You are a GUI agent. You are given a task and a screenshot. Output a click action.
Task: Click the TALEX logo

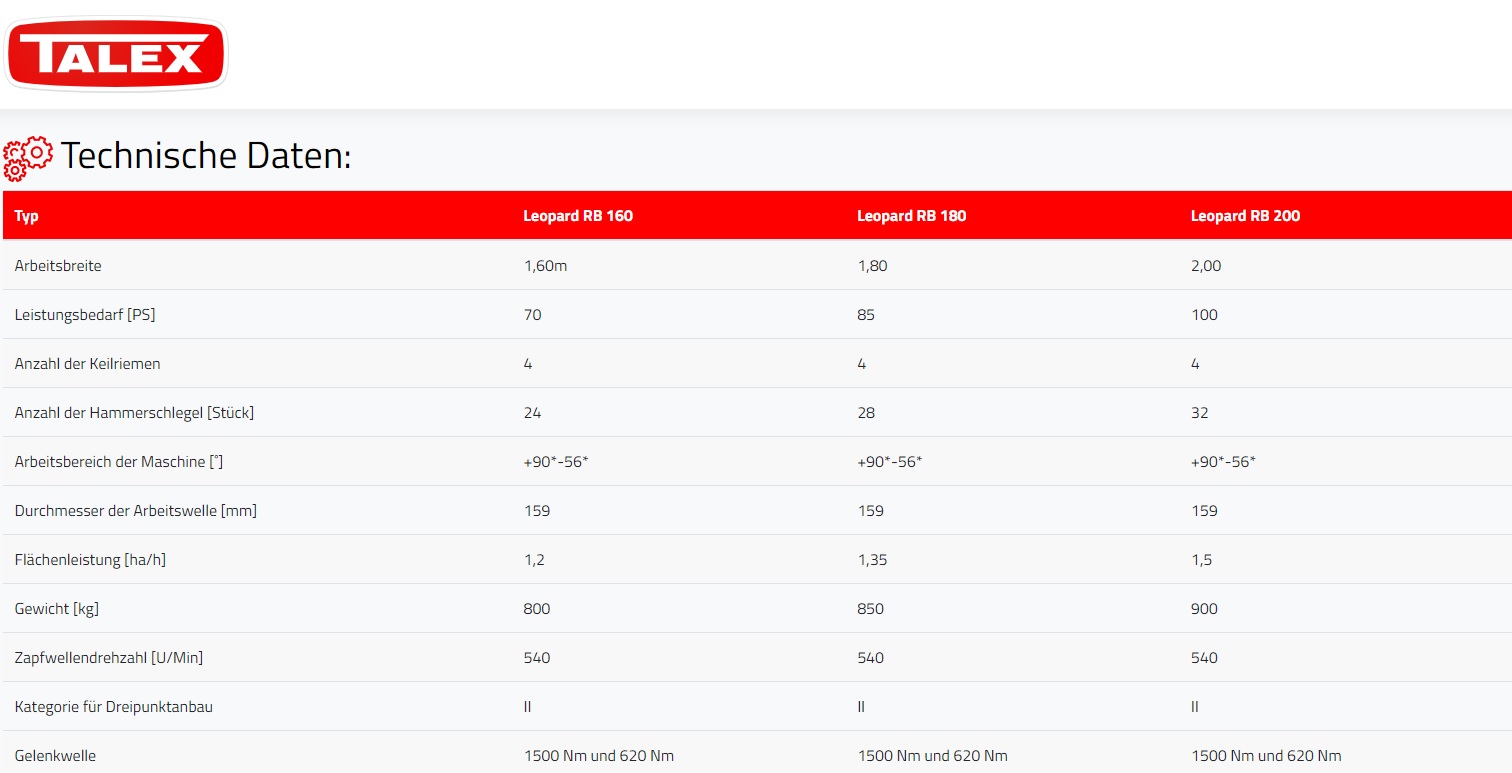[116, 54]
